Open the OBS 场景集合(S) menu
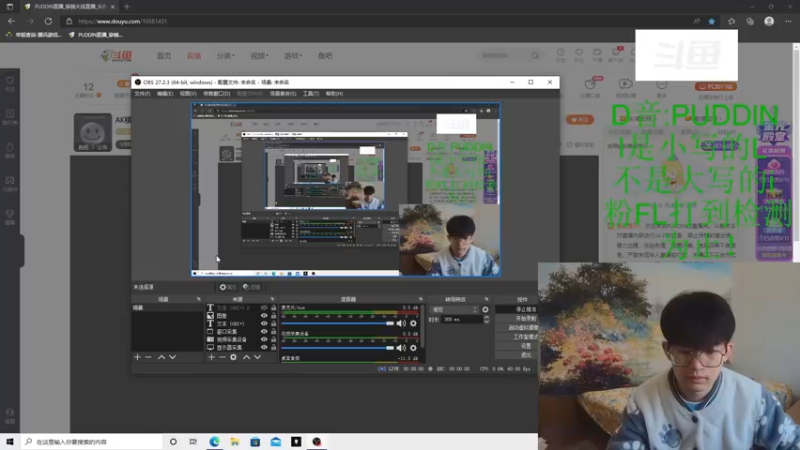This screenshot has height=450, width=800. pyautogui.click(x=283, y=94)
